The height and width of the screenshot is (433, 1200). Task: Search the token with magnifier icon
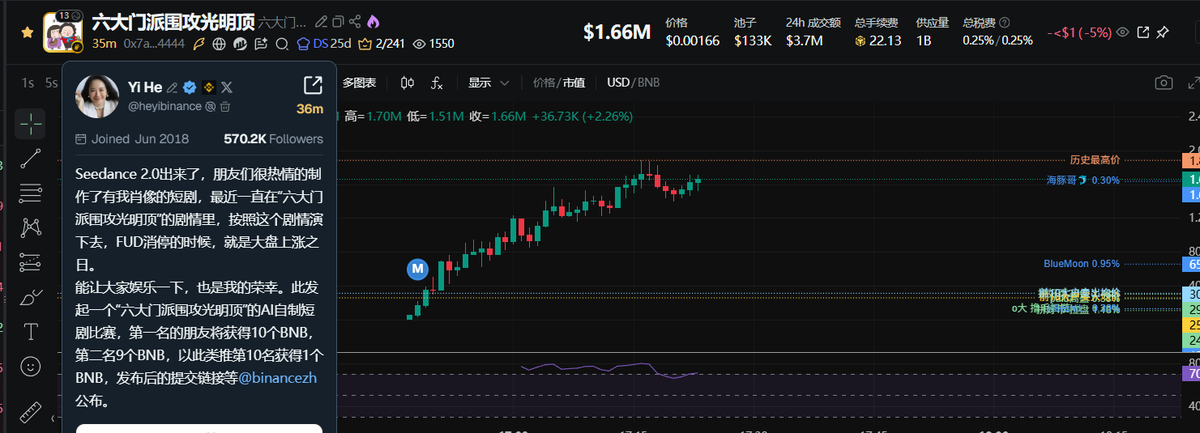(x=282, y=44)
